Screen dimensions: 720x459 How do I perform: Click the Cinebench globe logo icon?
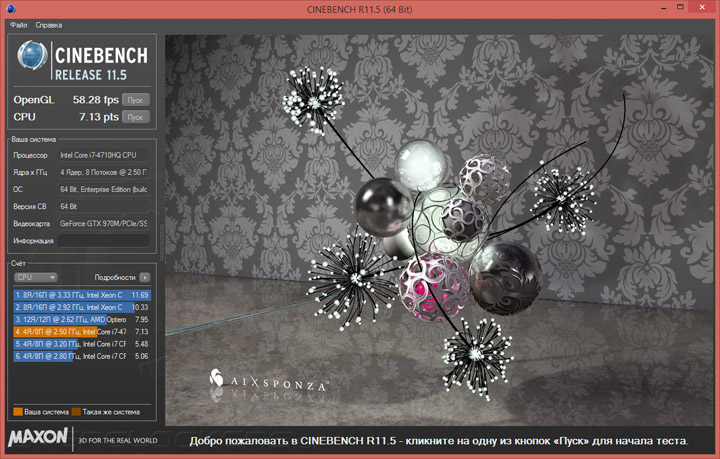(32, 56)
